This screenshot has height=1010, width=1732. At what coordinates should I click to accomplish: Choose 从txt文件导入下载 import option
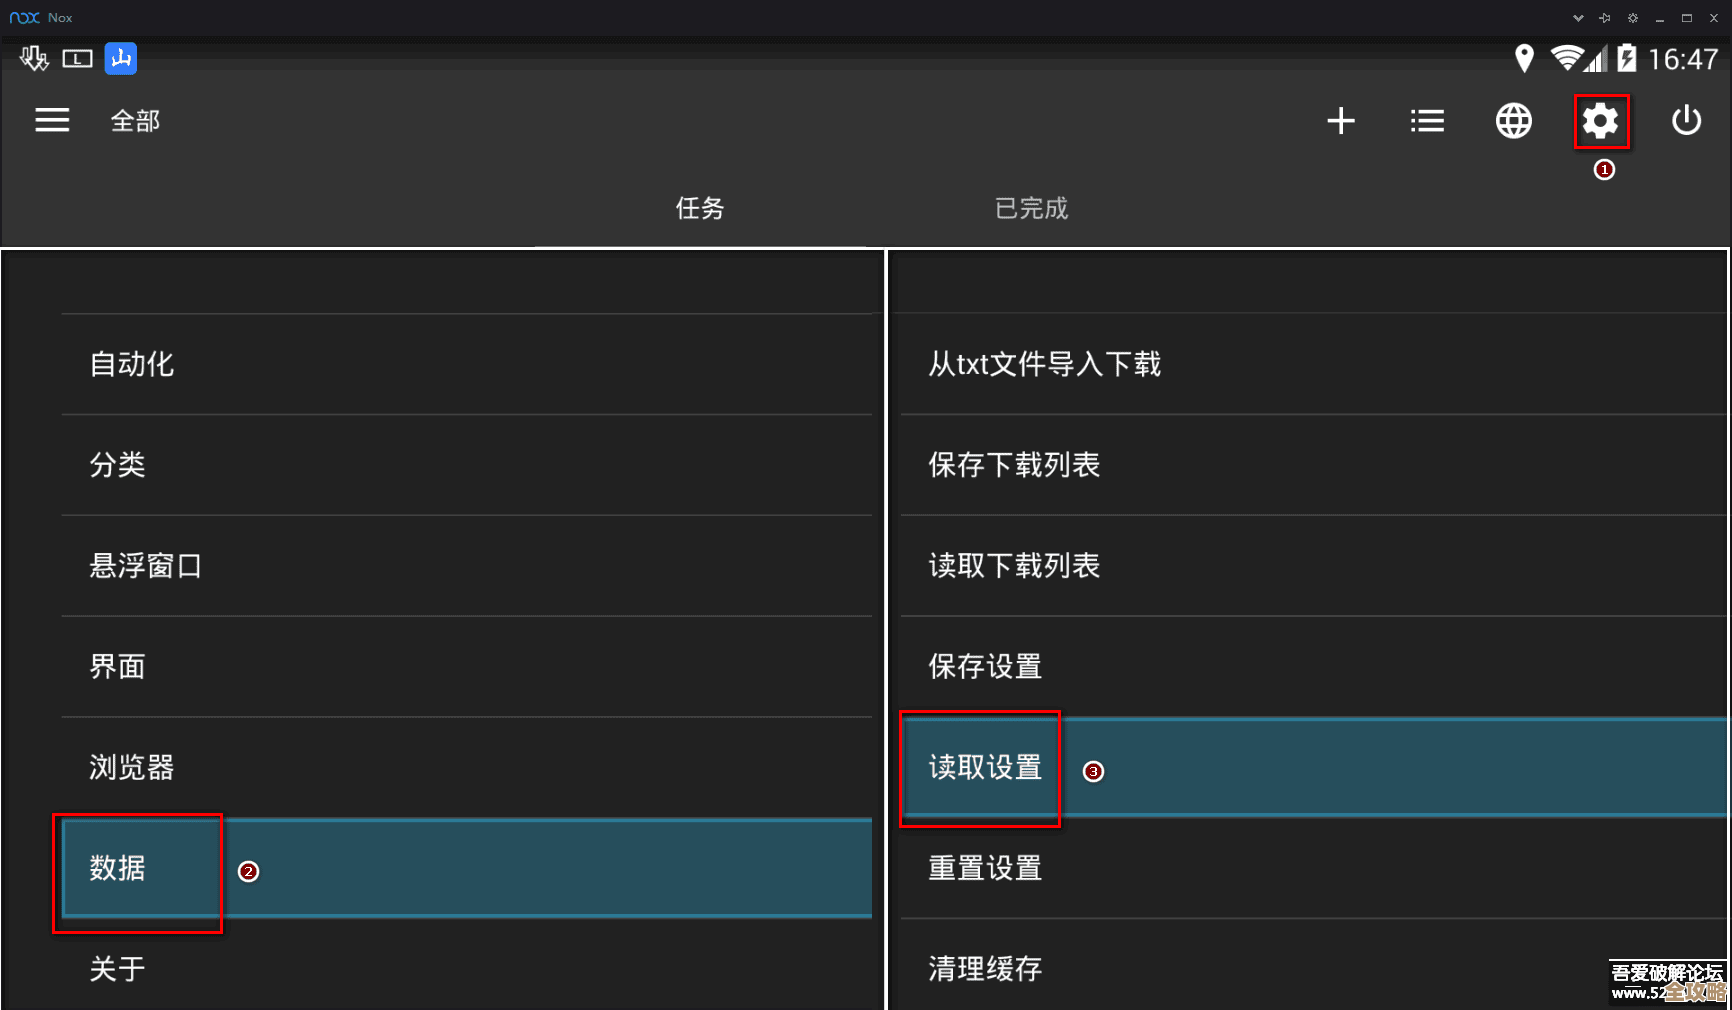coord(1044,364)
